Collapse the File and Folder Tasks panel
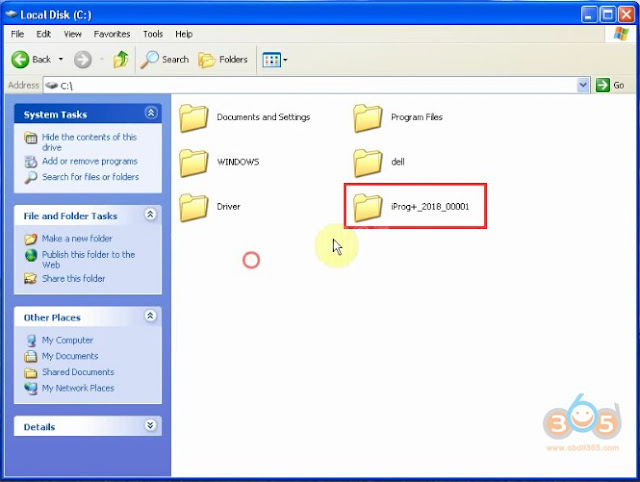Screen dimensions: 640x482 (150, 214)
